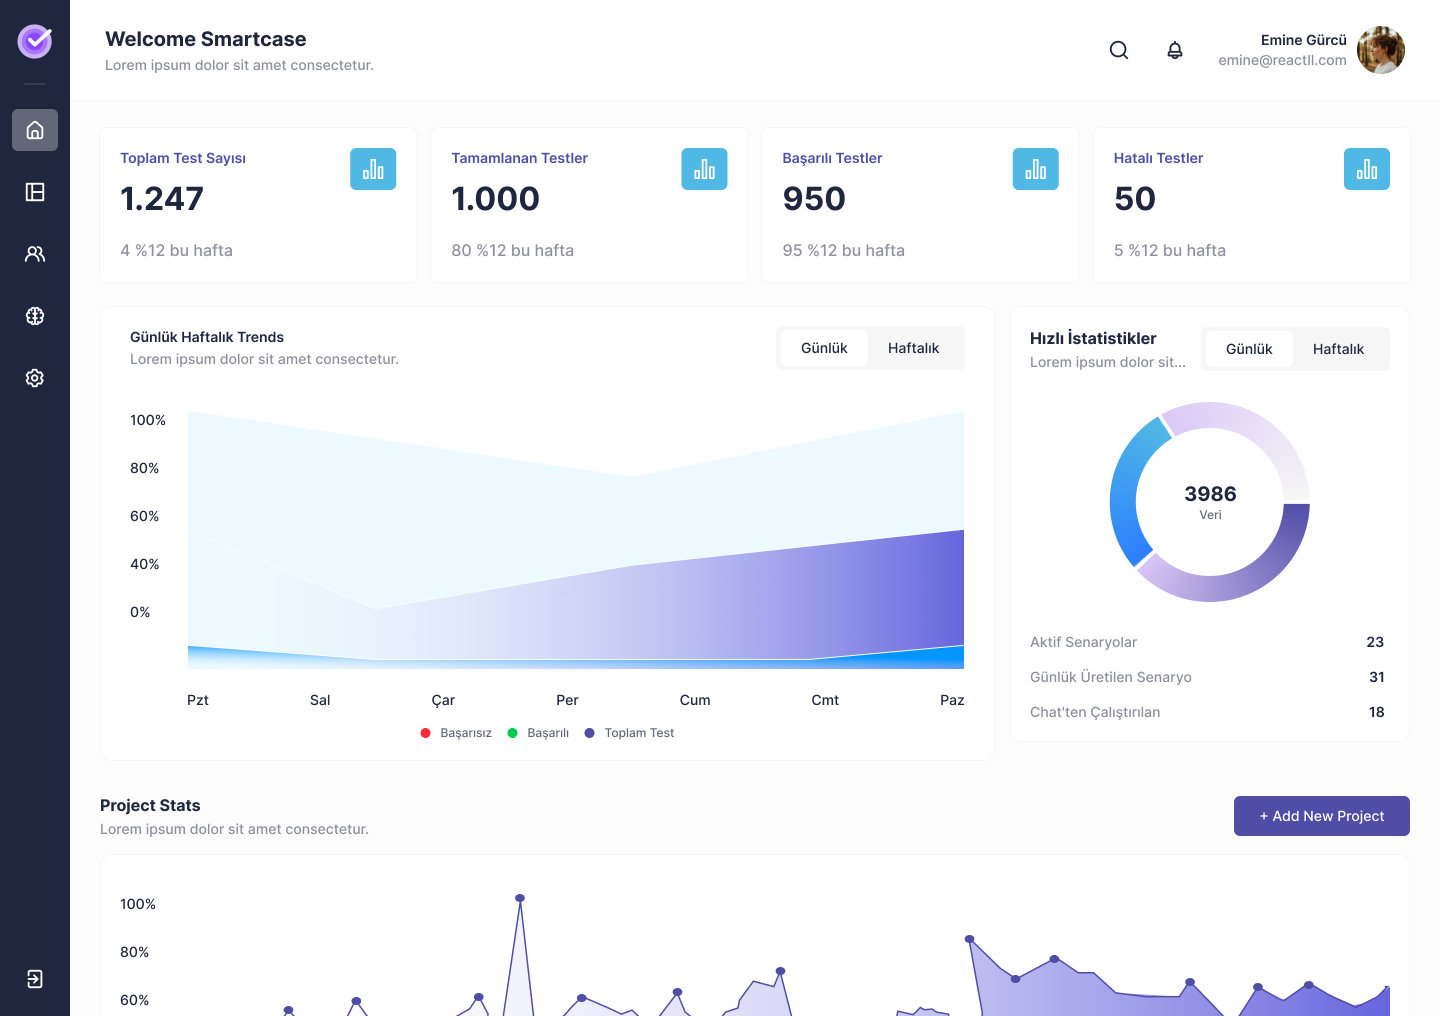This screenshot has width=1440, height=1016.
Task: Click chart icon on Toplam Test Sayısı card
Action: pyautogui.click(x=373, y=169)
